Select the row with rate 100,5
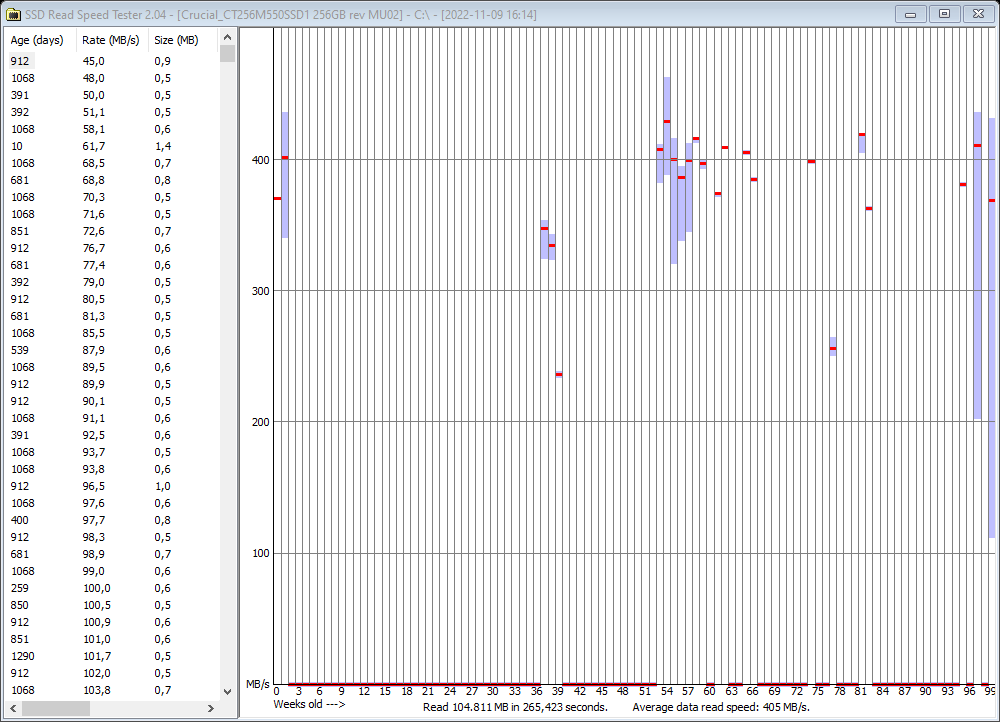 tap(112, 605)
